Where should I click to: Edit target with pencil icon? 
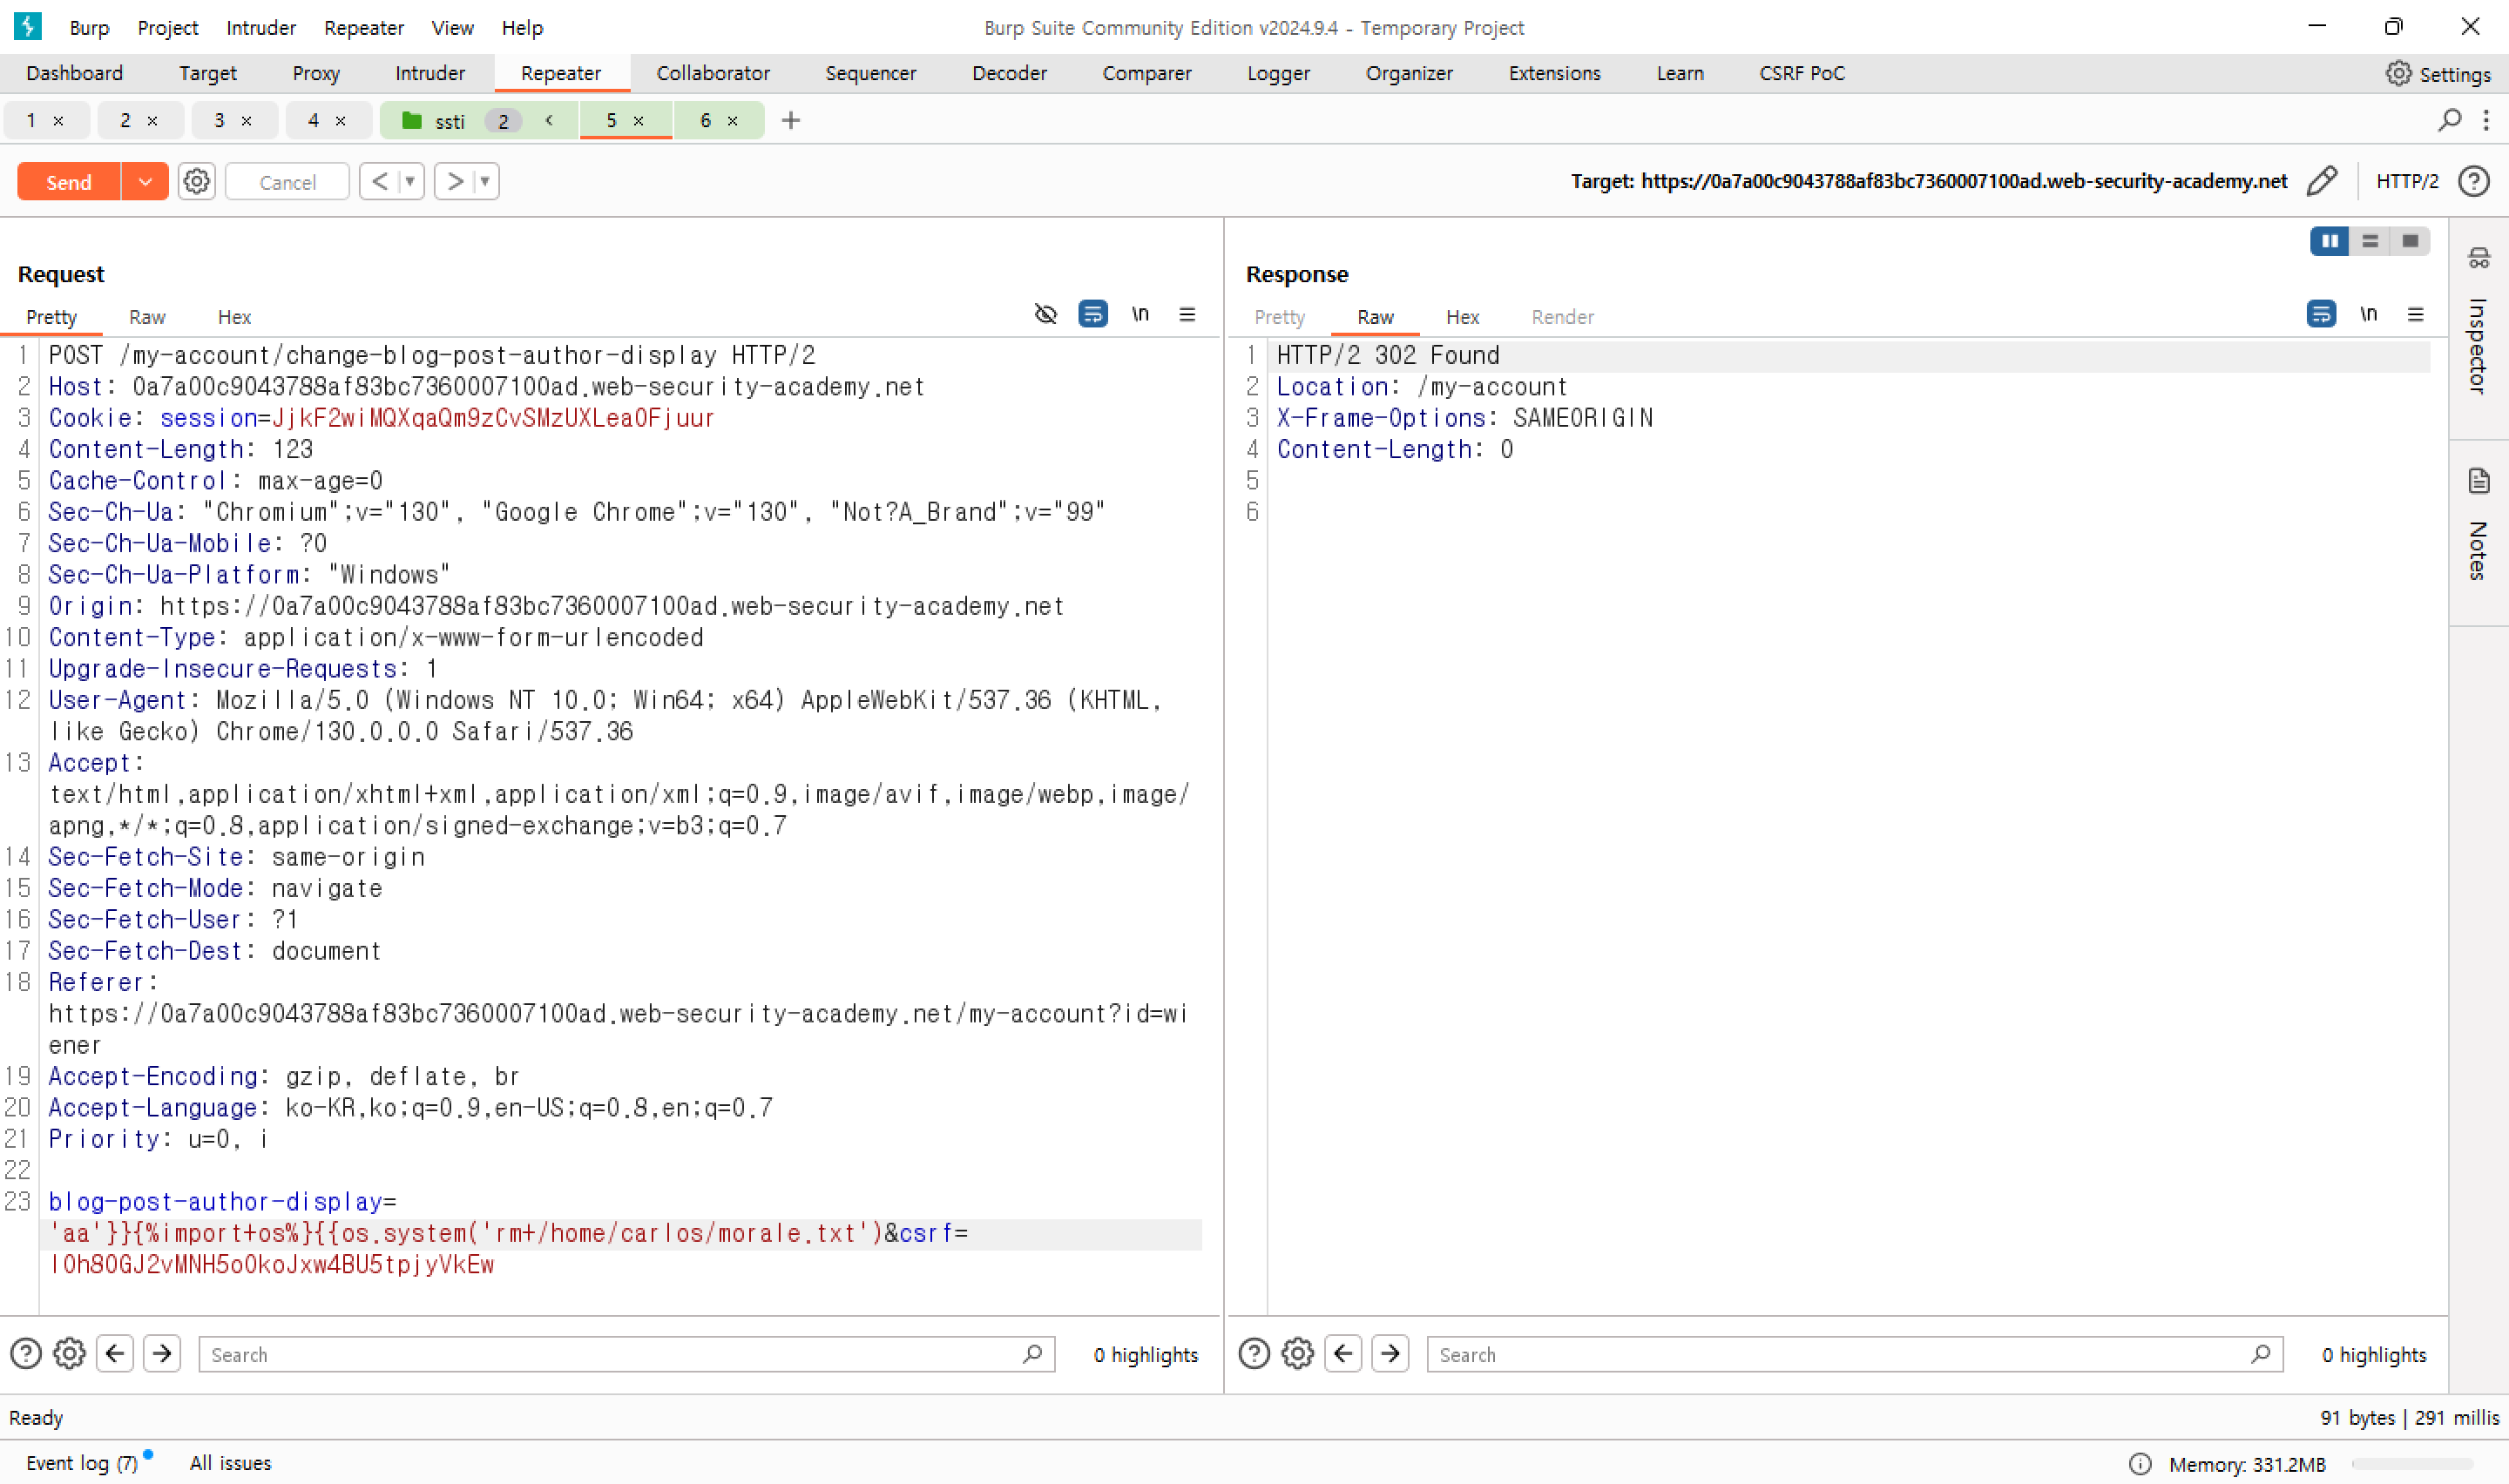(2322, 181)
